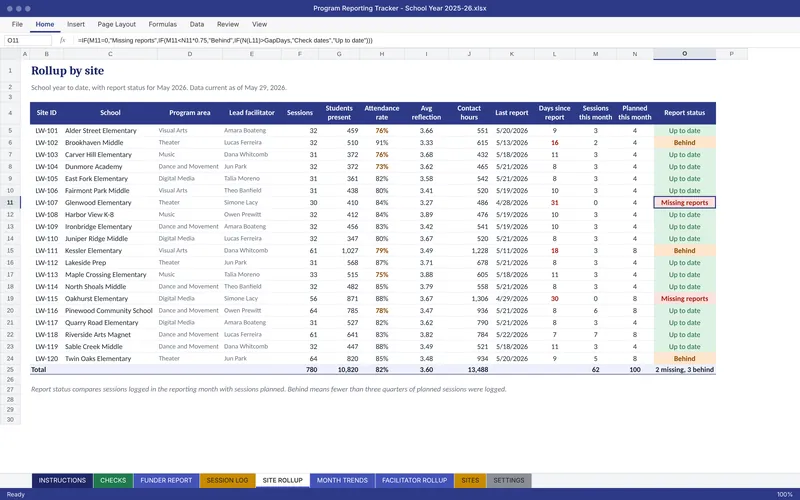Click the 2 missing, 3 behind cell
Viewport: 800px width, 500px height.
pos(684,369)
